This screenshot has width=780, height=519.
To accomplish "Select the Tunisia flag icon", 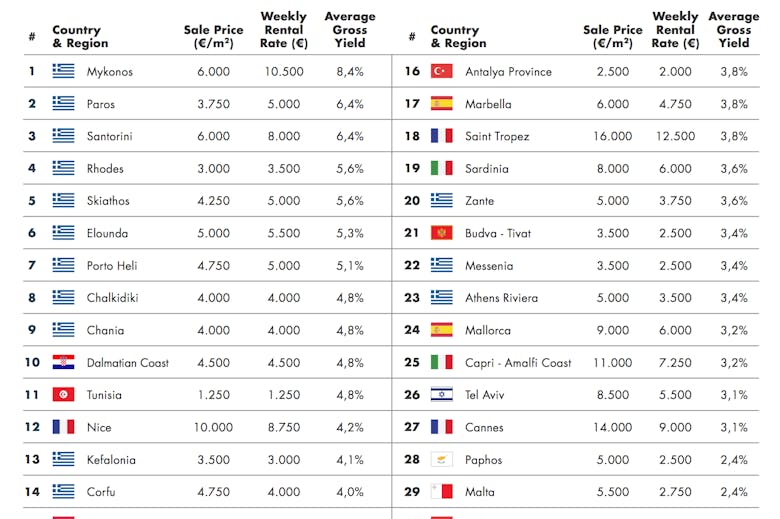I will point(64,394).
